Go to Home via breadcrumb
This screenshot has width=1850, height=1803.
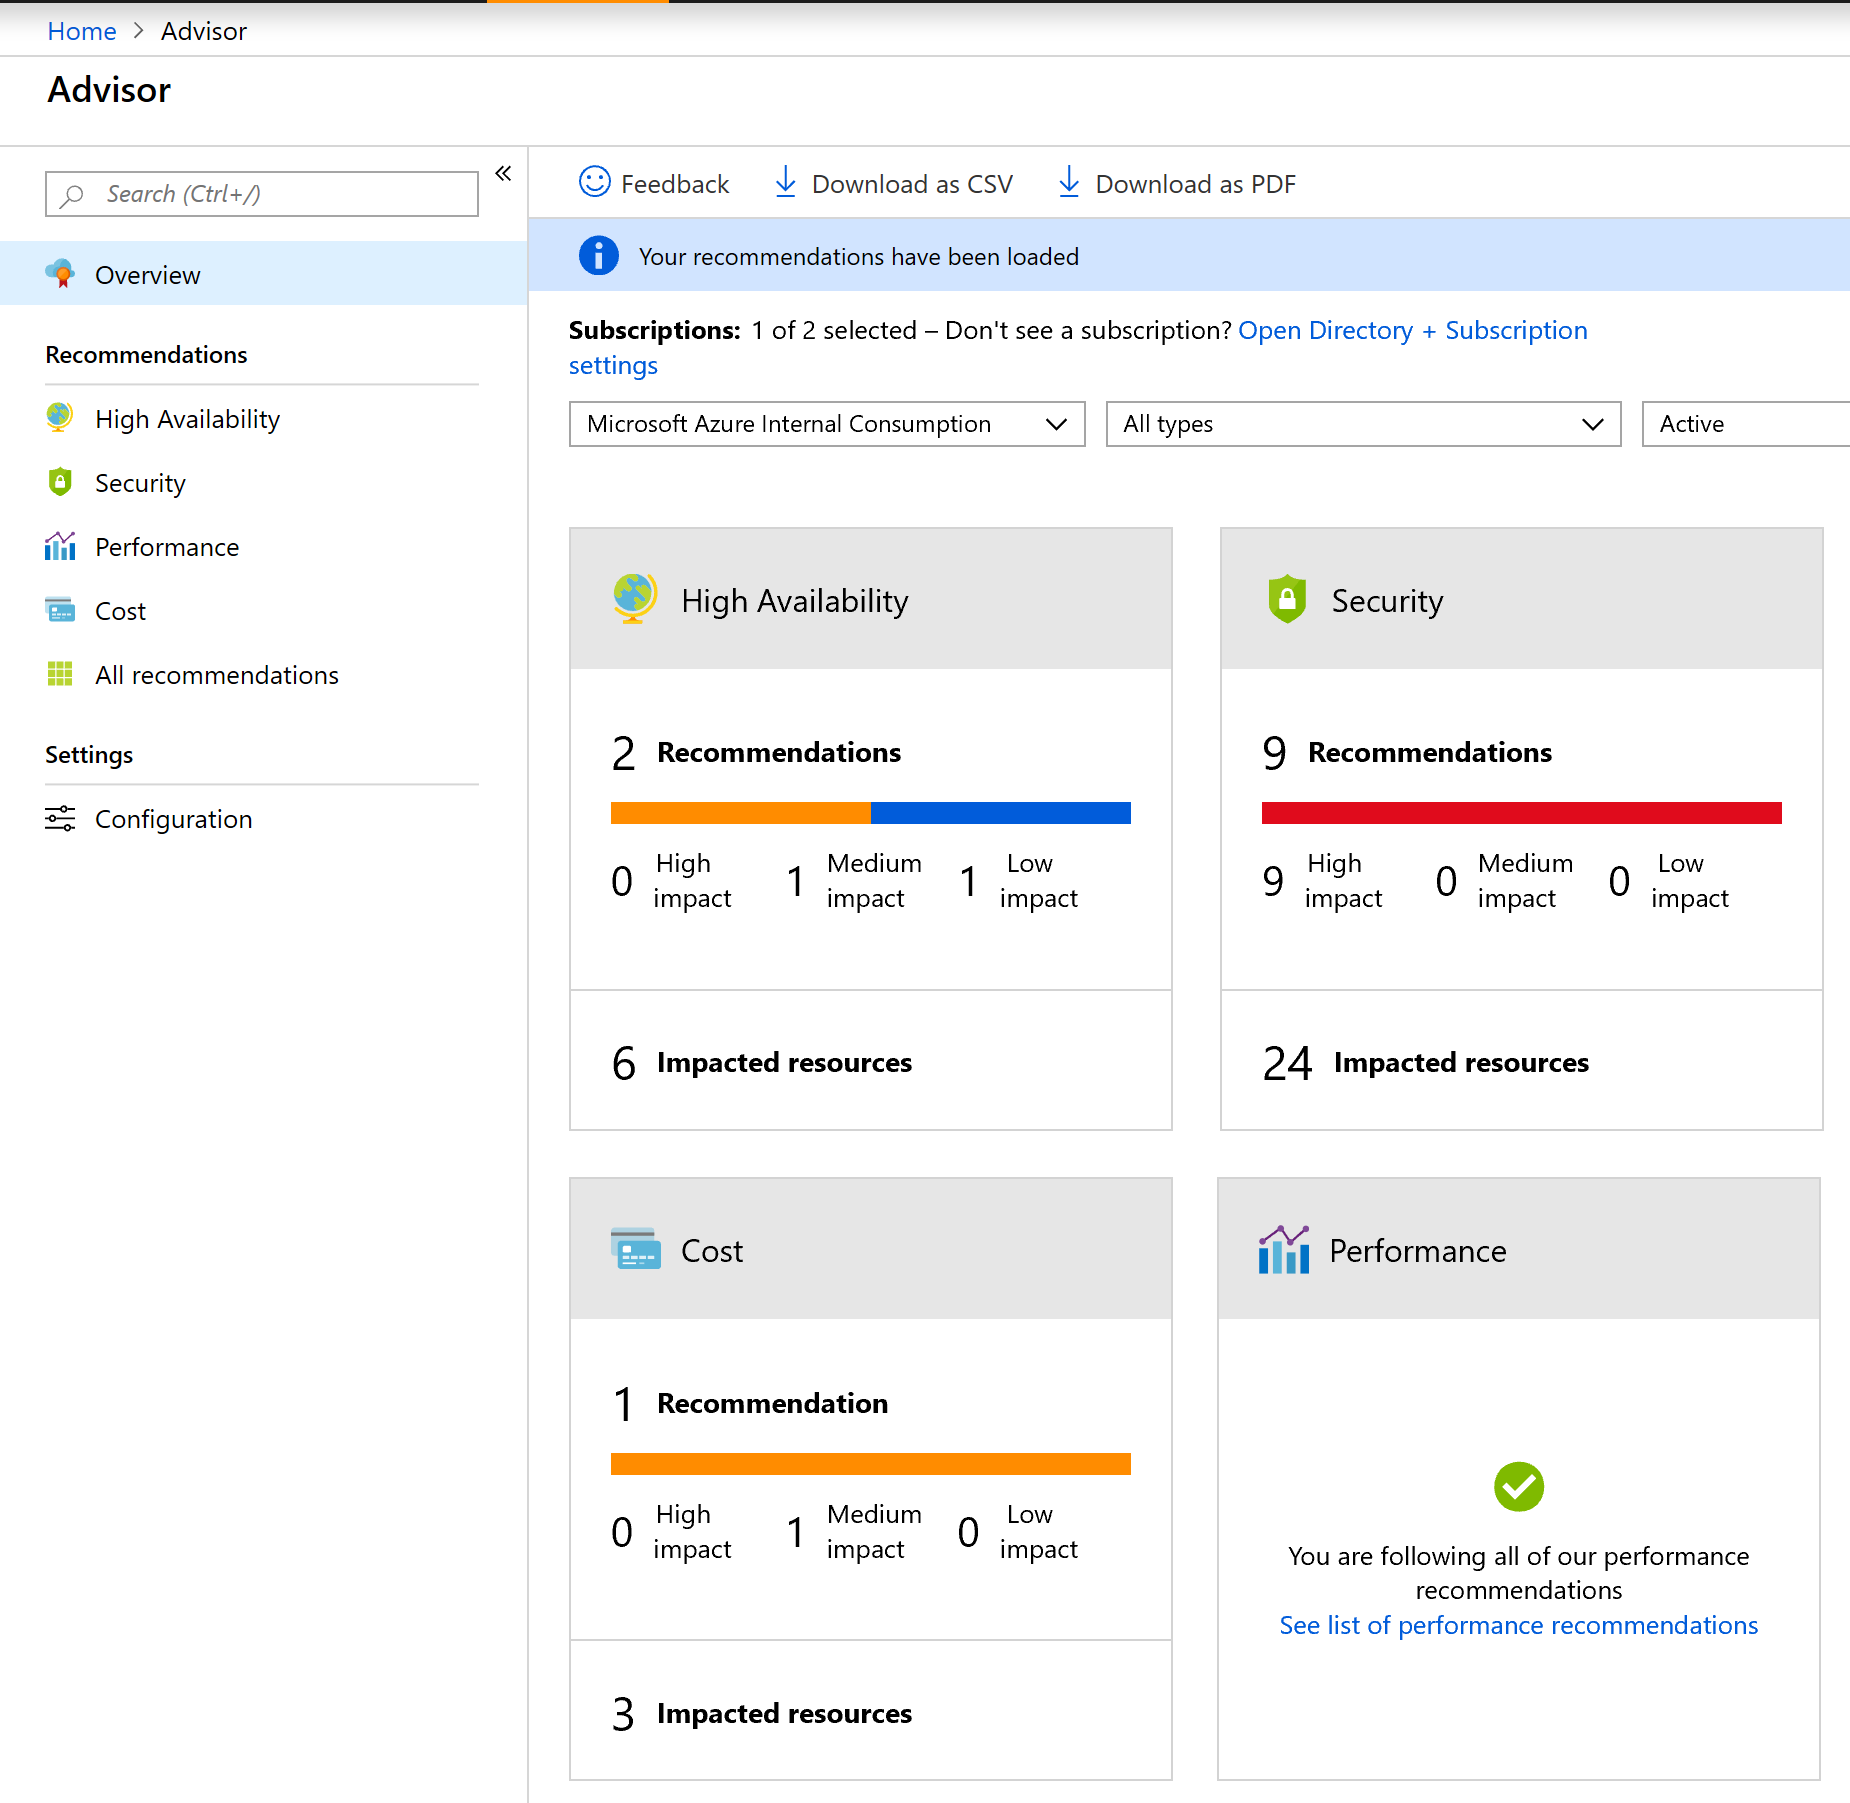(82, 31)
